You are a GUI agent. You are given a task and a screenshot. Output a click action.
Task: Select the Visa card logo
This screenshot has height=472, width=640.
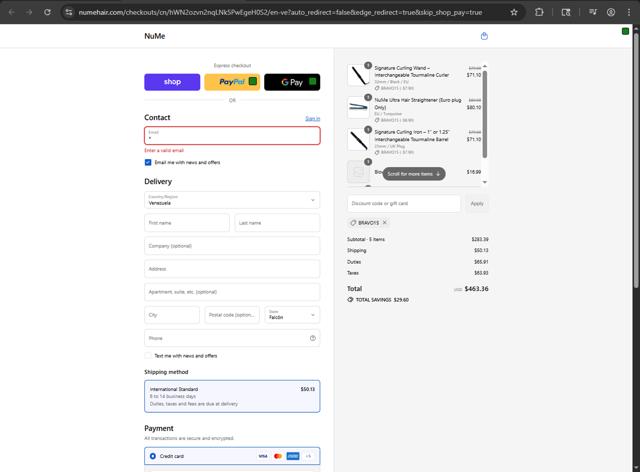[263, 456]
